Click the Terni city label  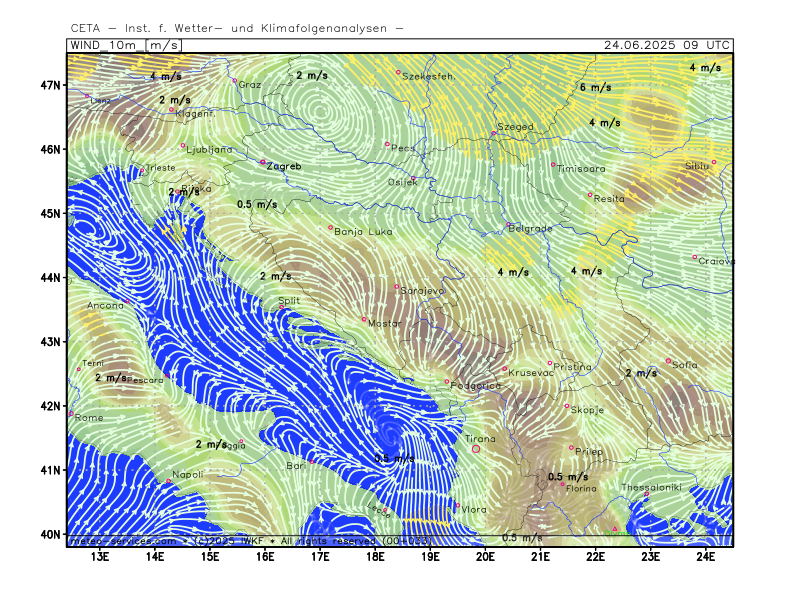pos(93,363)
